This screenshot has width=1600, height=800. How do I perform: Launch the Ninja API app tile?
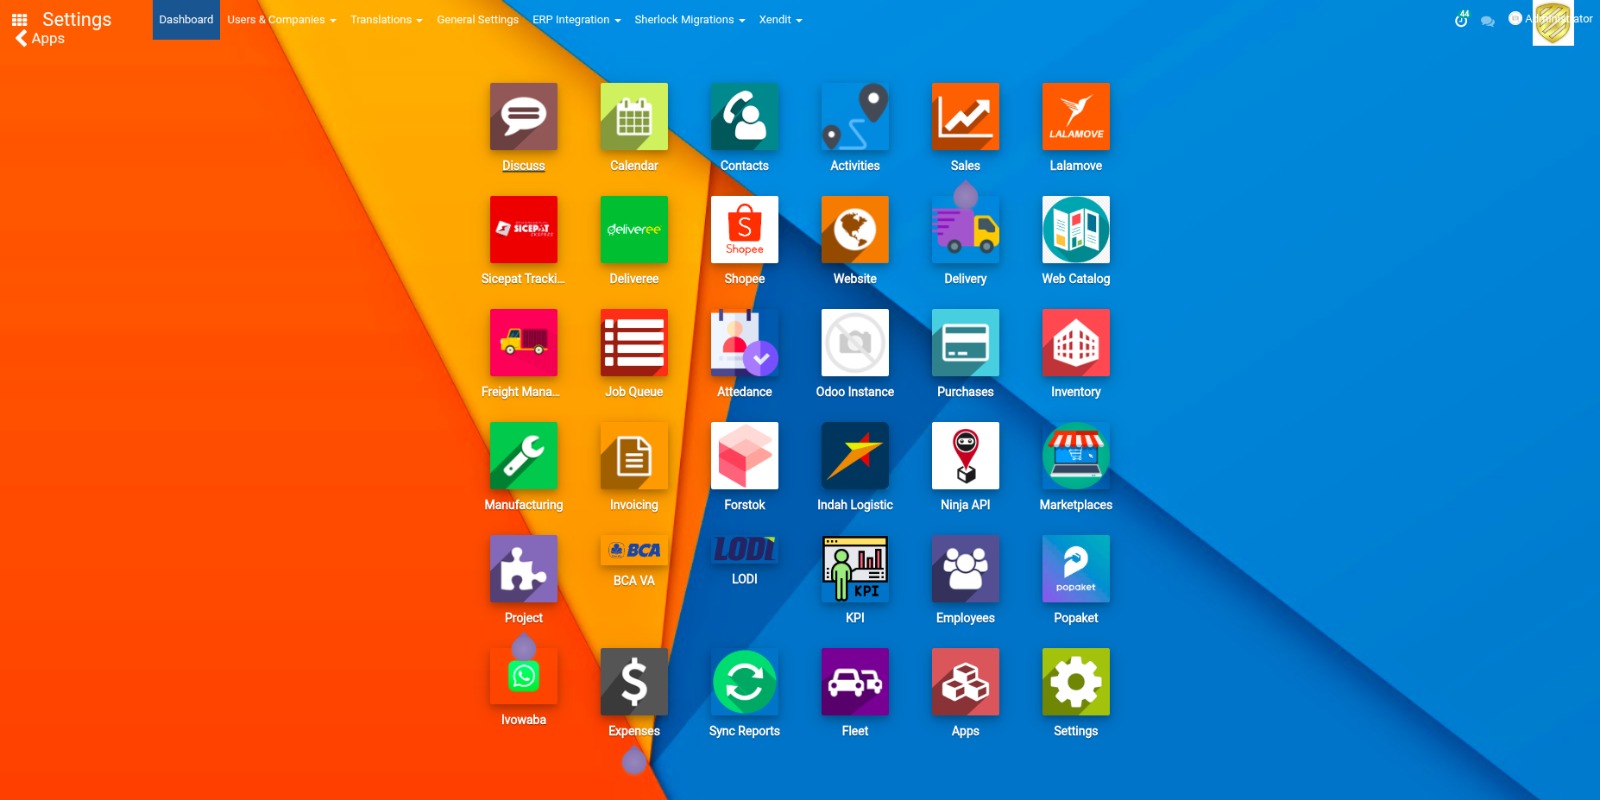[965, 456]
